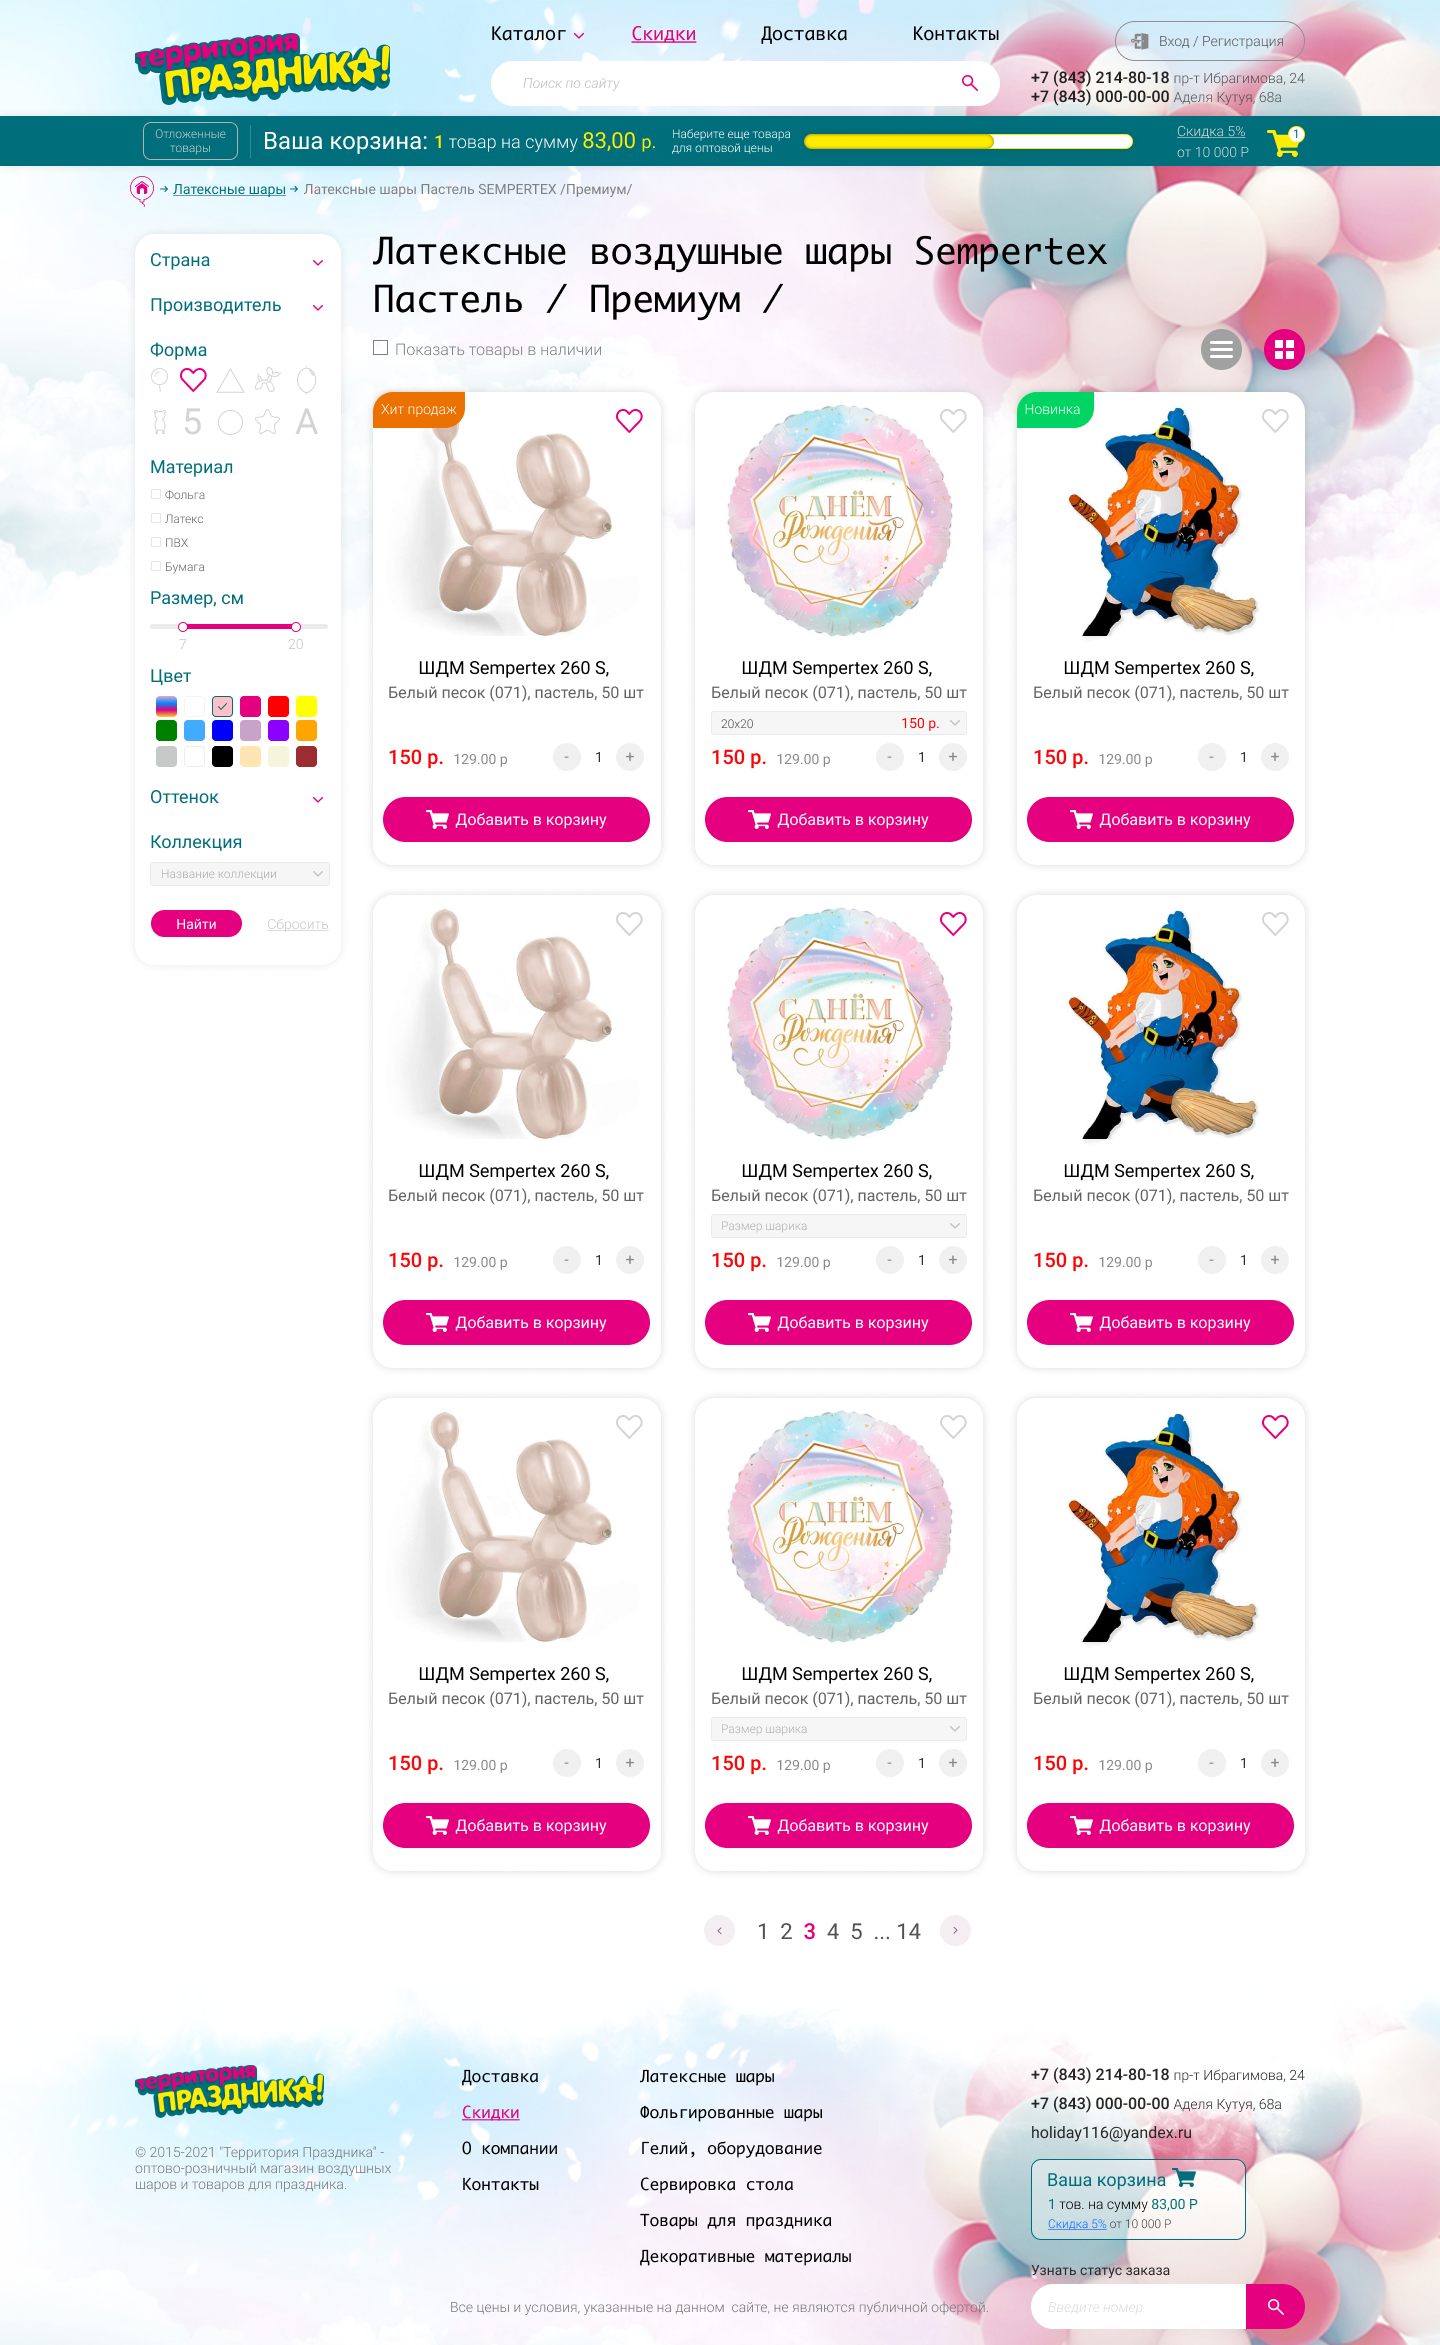Image resolution: width=1440 pixels, height=2345 pixels.
Task: Select the heart shape filter icon
Action: pos(193,380)
